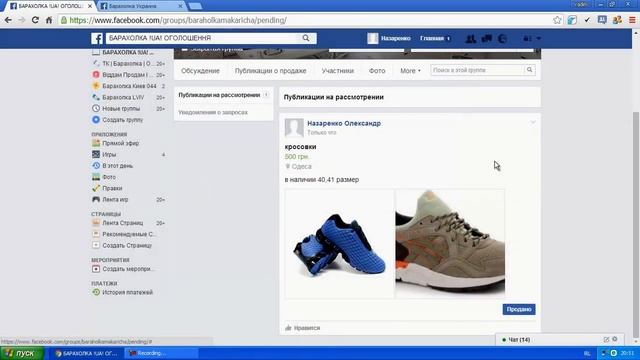Click the group search magnifier button
The height and width of the screenshot is (360, 640).
529,70
